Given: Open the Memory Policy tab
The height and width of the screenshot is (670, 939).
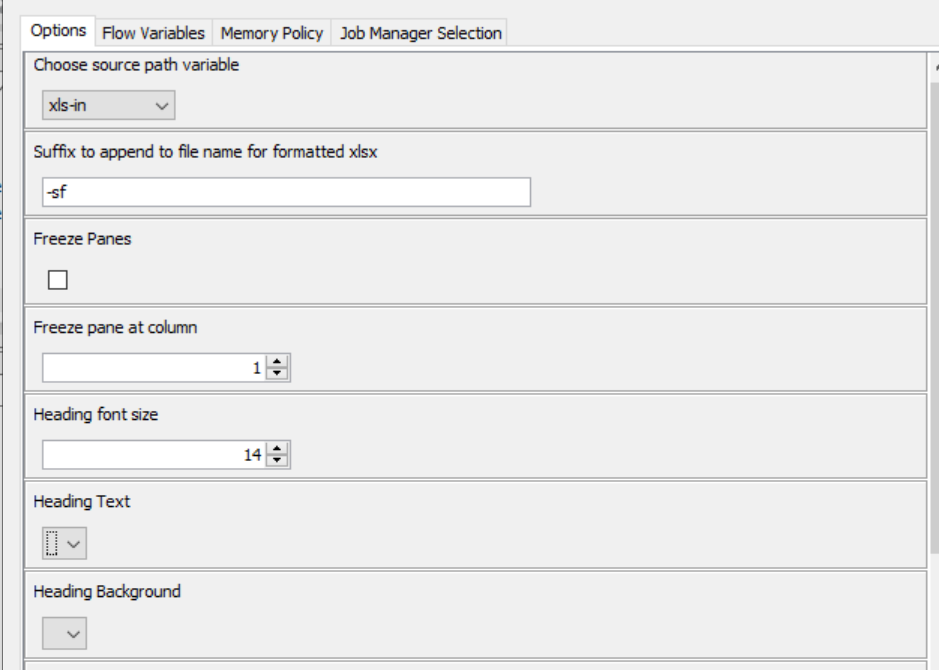Looking at the screenshot, I should pos(272,33).
